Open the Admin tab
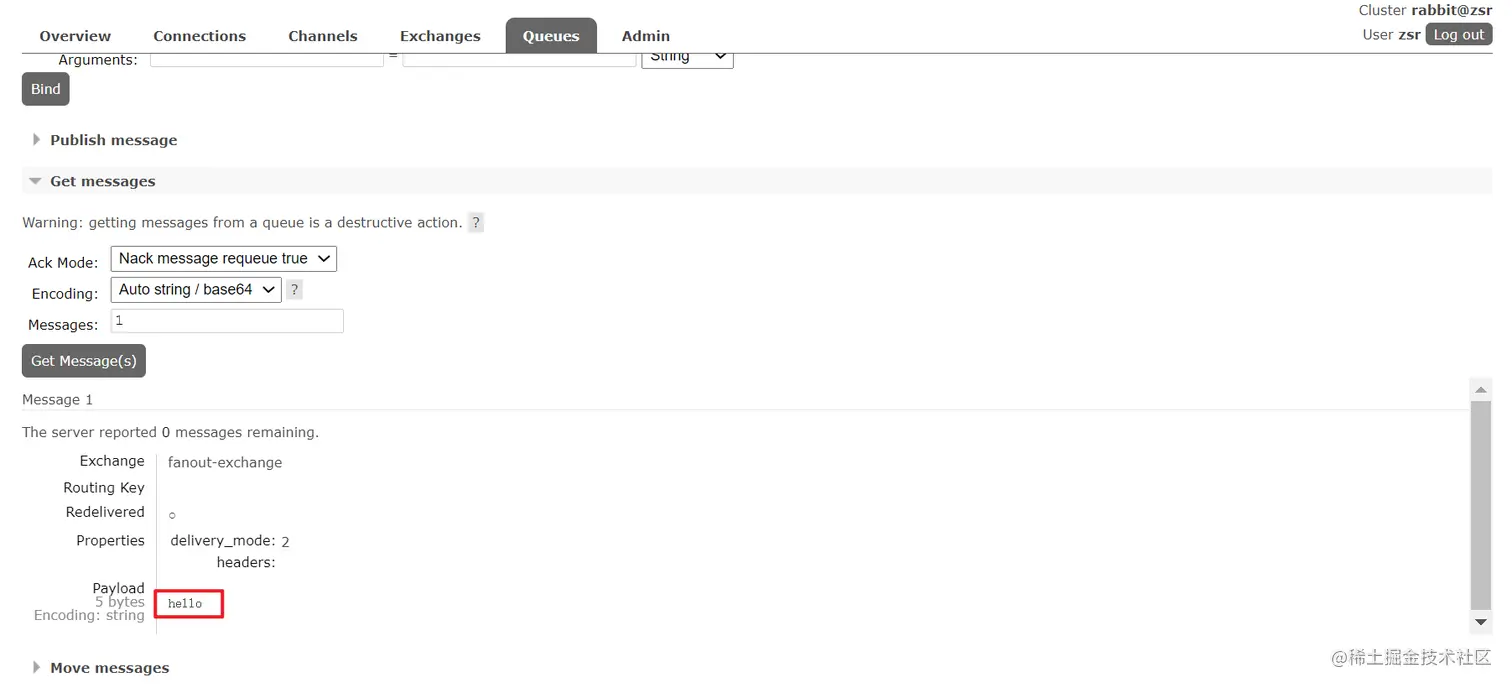 coord(646,36)
